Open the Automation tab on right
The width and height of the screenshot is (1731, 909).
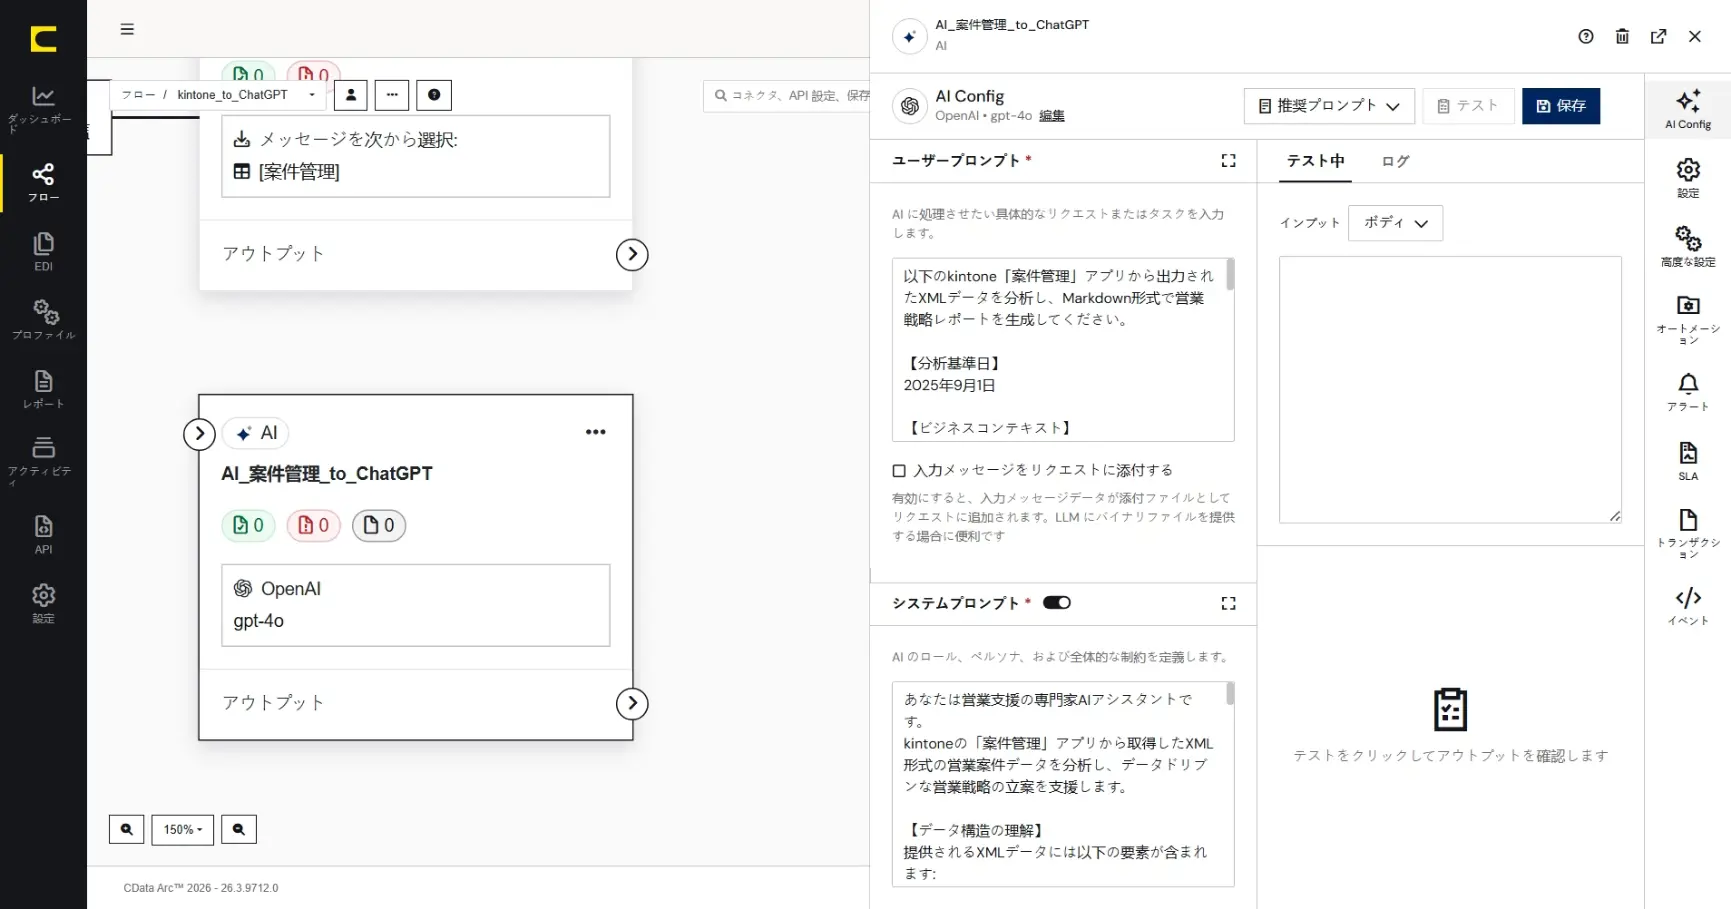pos(1688,320)
